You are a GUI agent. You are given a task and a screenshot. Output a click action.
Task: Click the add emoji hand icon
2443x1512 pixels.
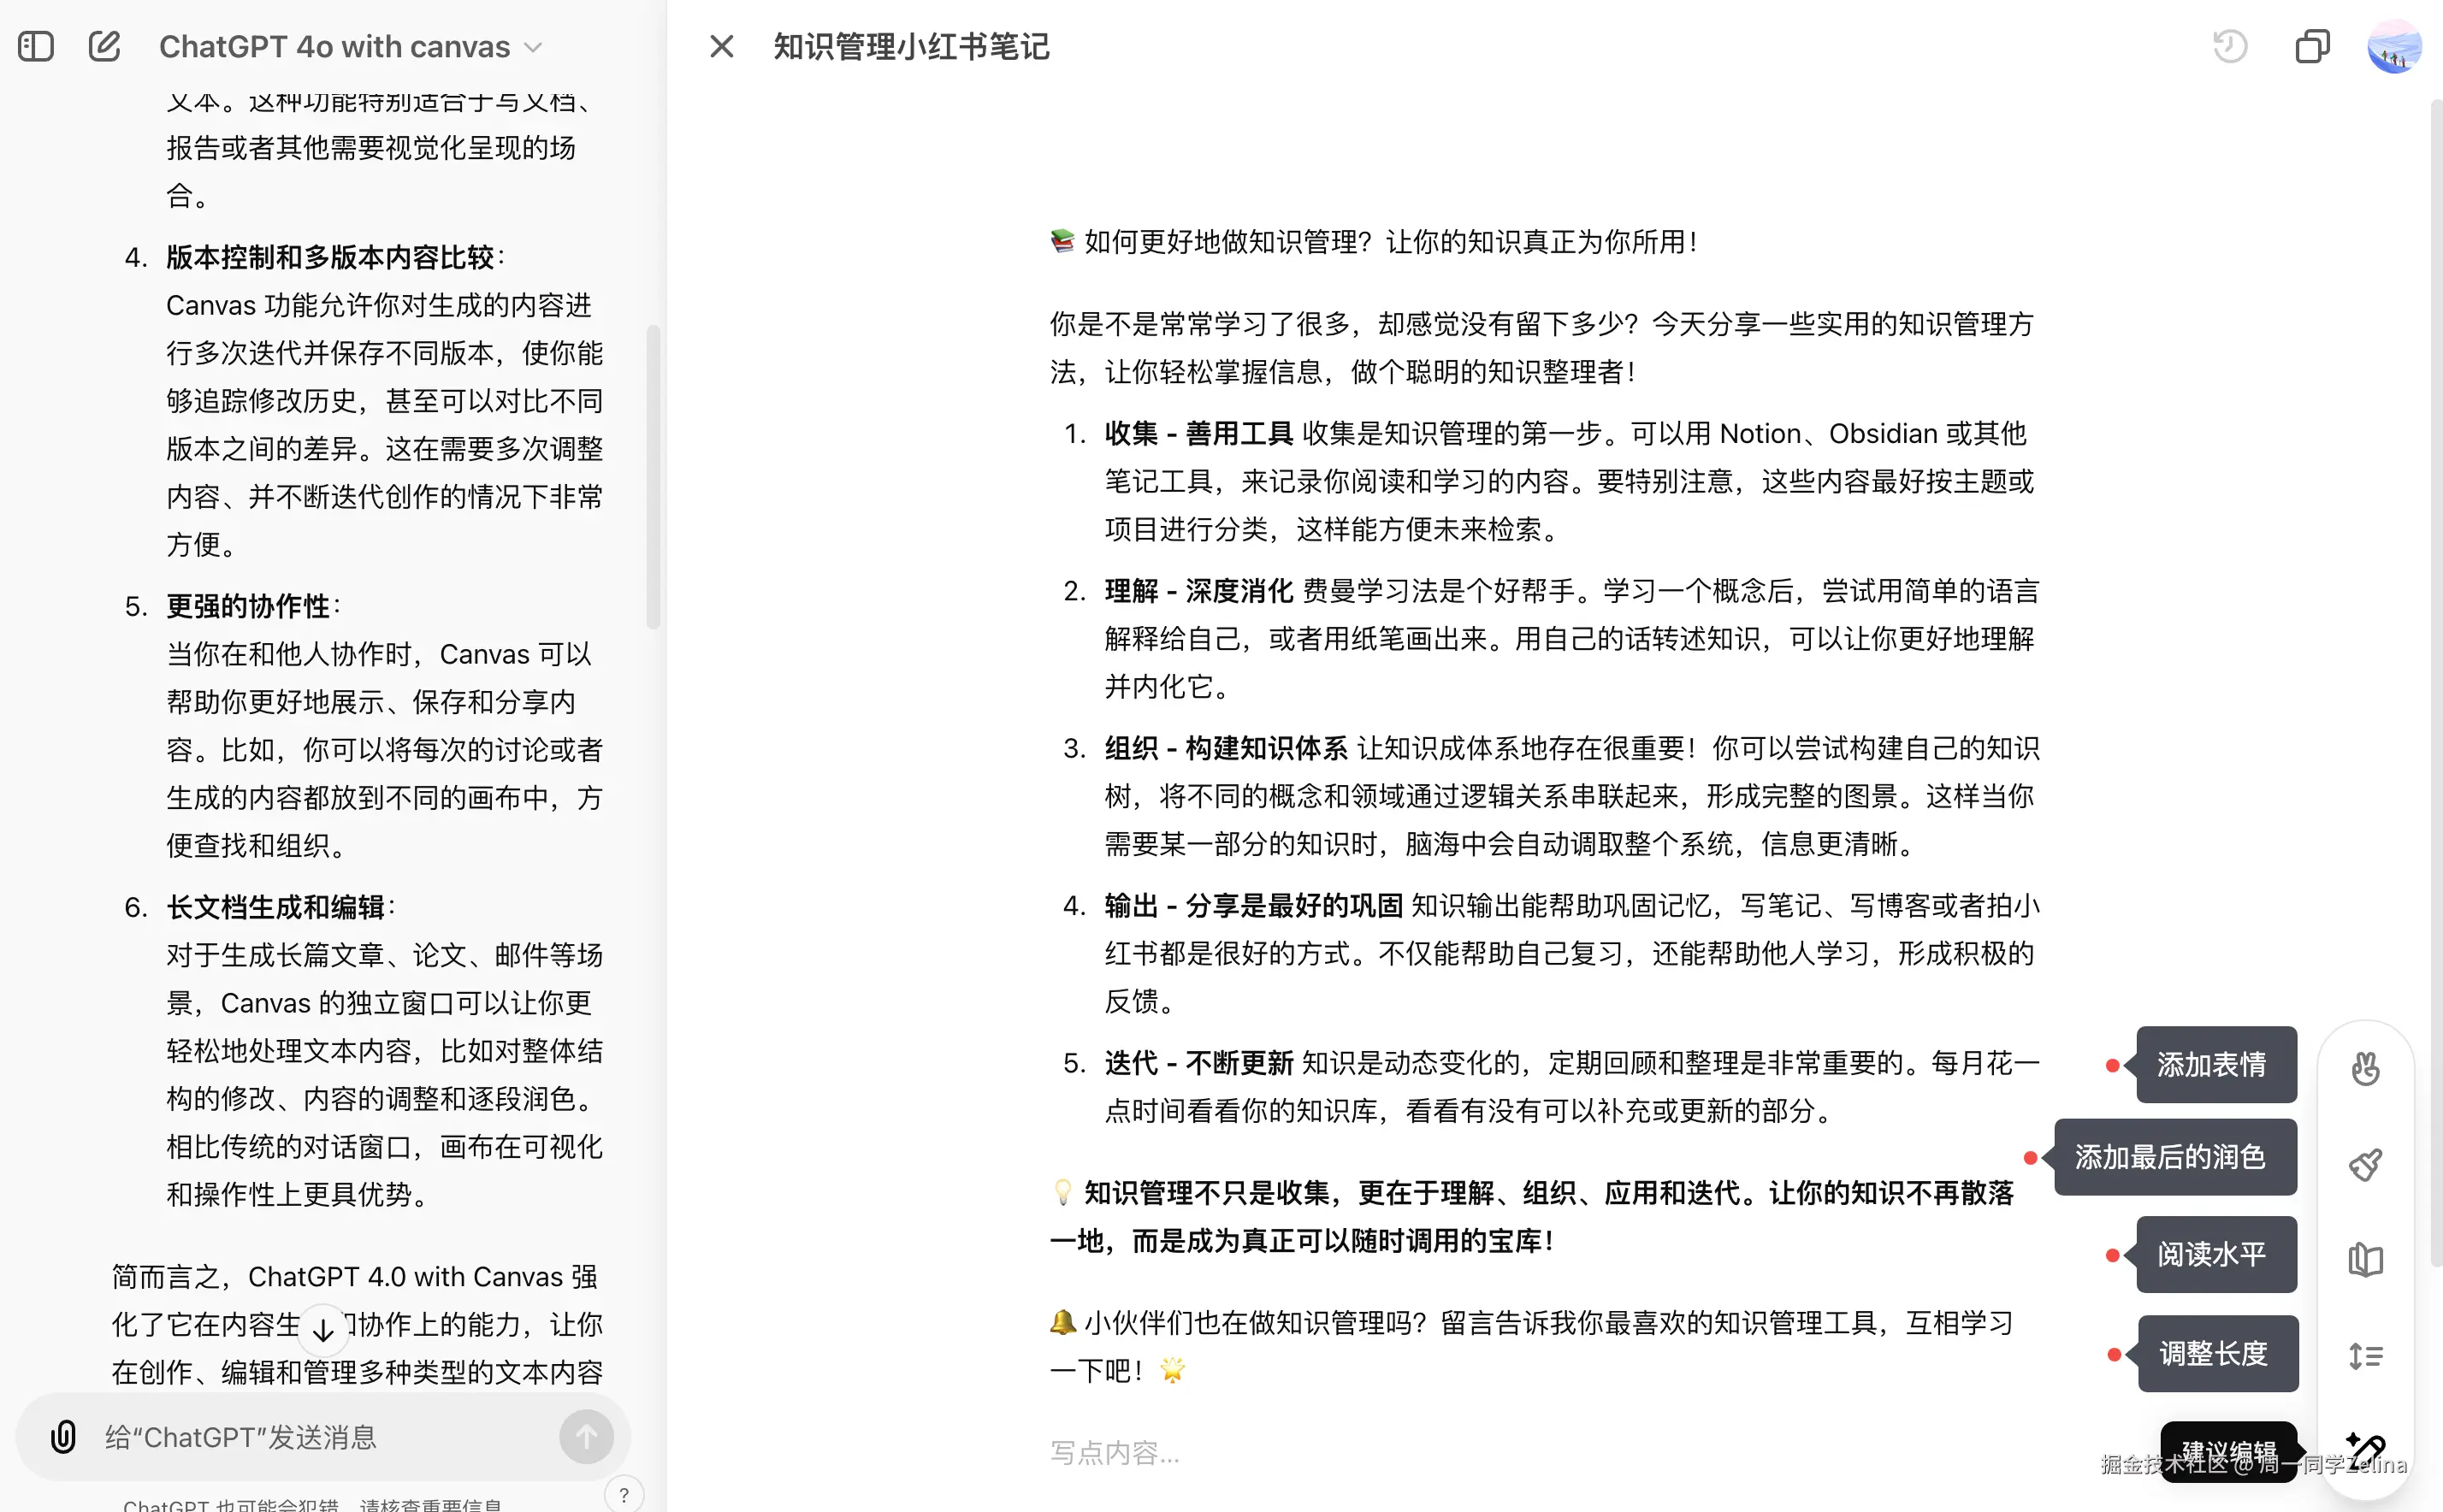coord(2365,1068)
